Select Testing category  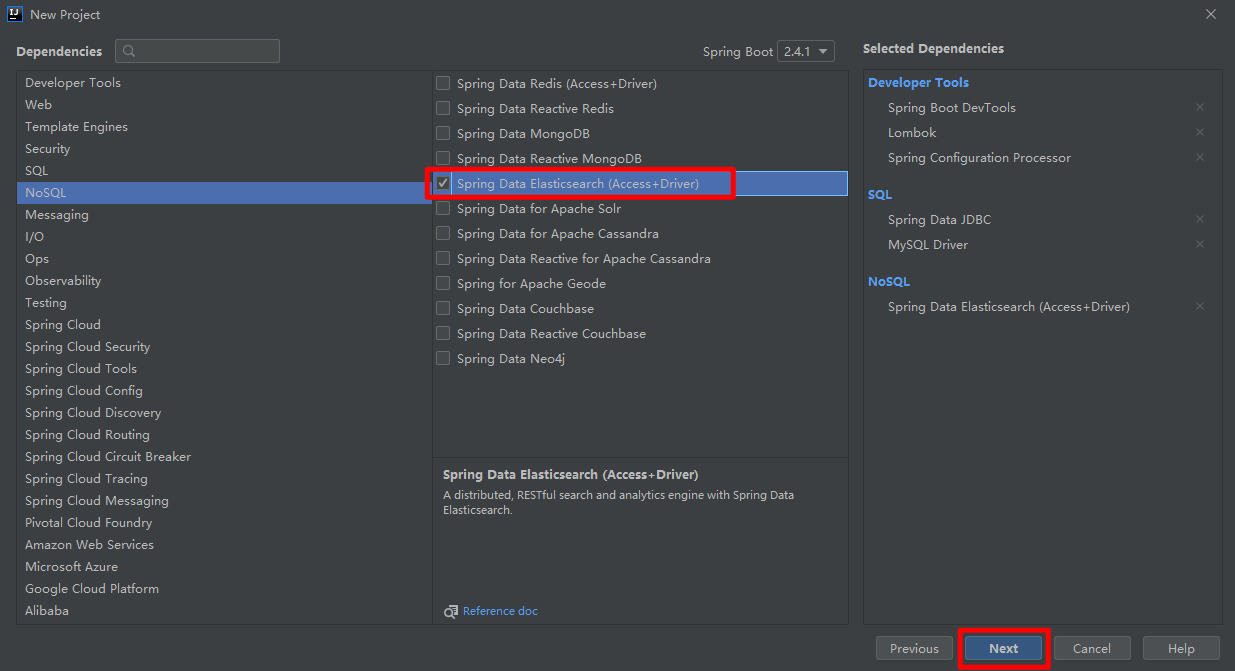224,302
